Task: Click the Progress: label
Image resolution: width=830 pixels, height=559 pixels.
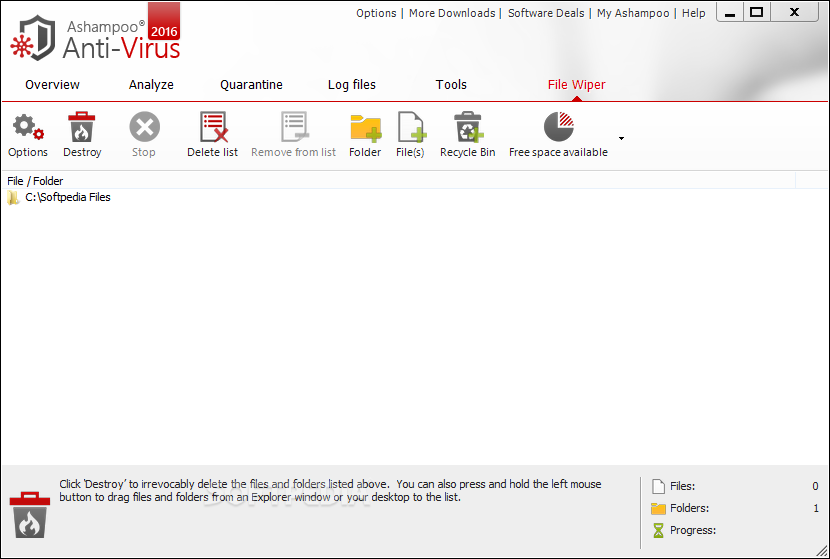Action: 693,530
